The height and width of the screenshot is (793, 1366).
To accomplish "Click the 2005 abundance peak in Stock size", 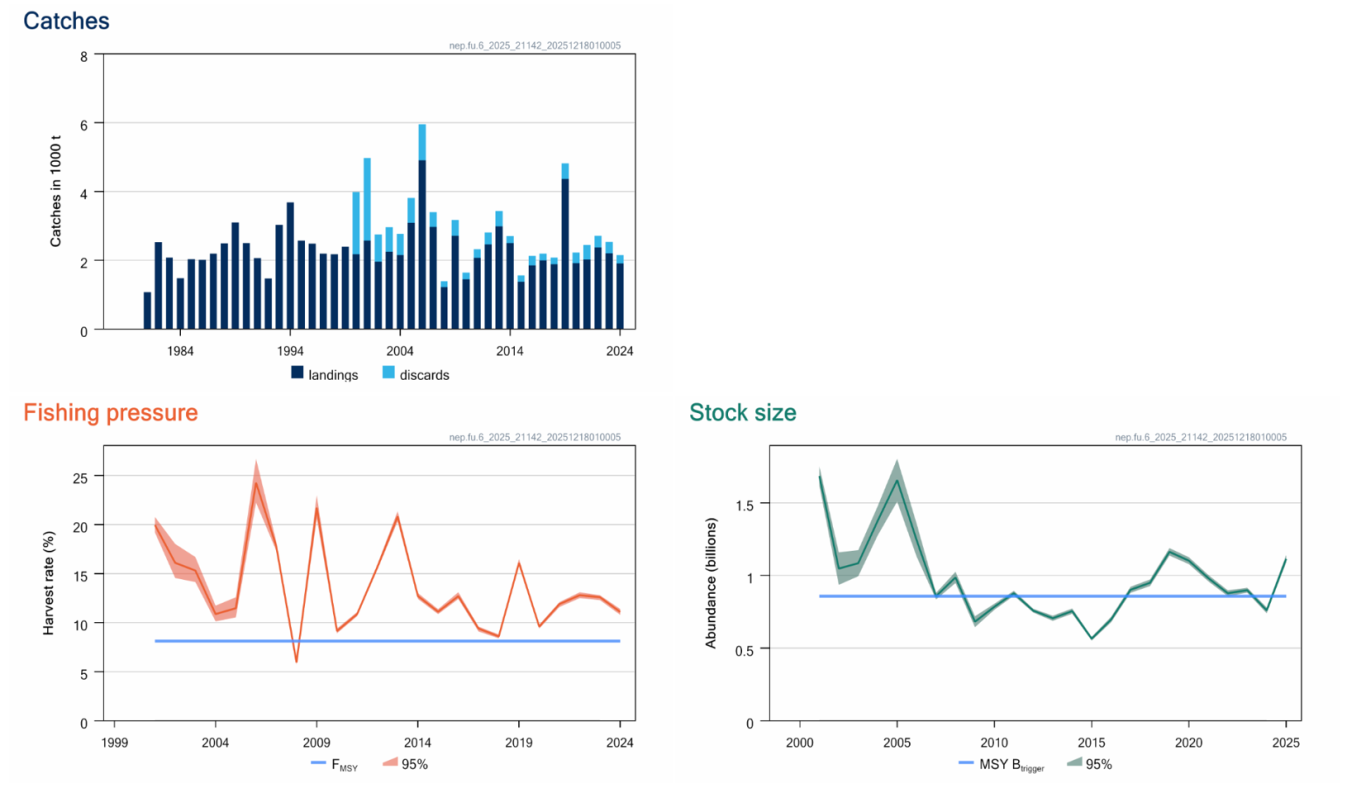I will click(x=897, y=480).
